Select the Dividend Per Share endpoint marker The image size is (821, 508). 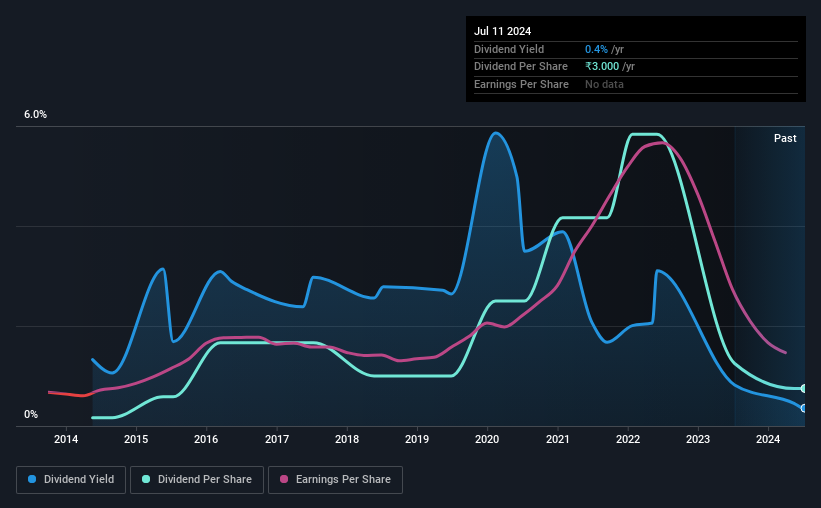click(x=804, y=389)
